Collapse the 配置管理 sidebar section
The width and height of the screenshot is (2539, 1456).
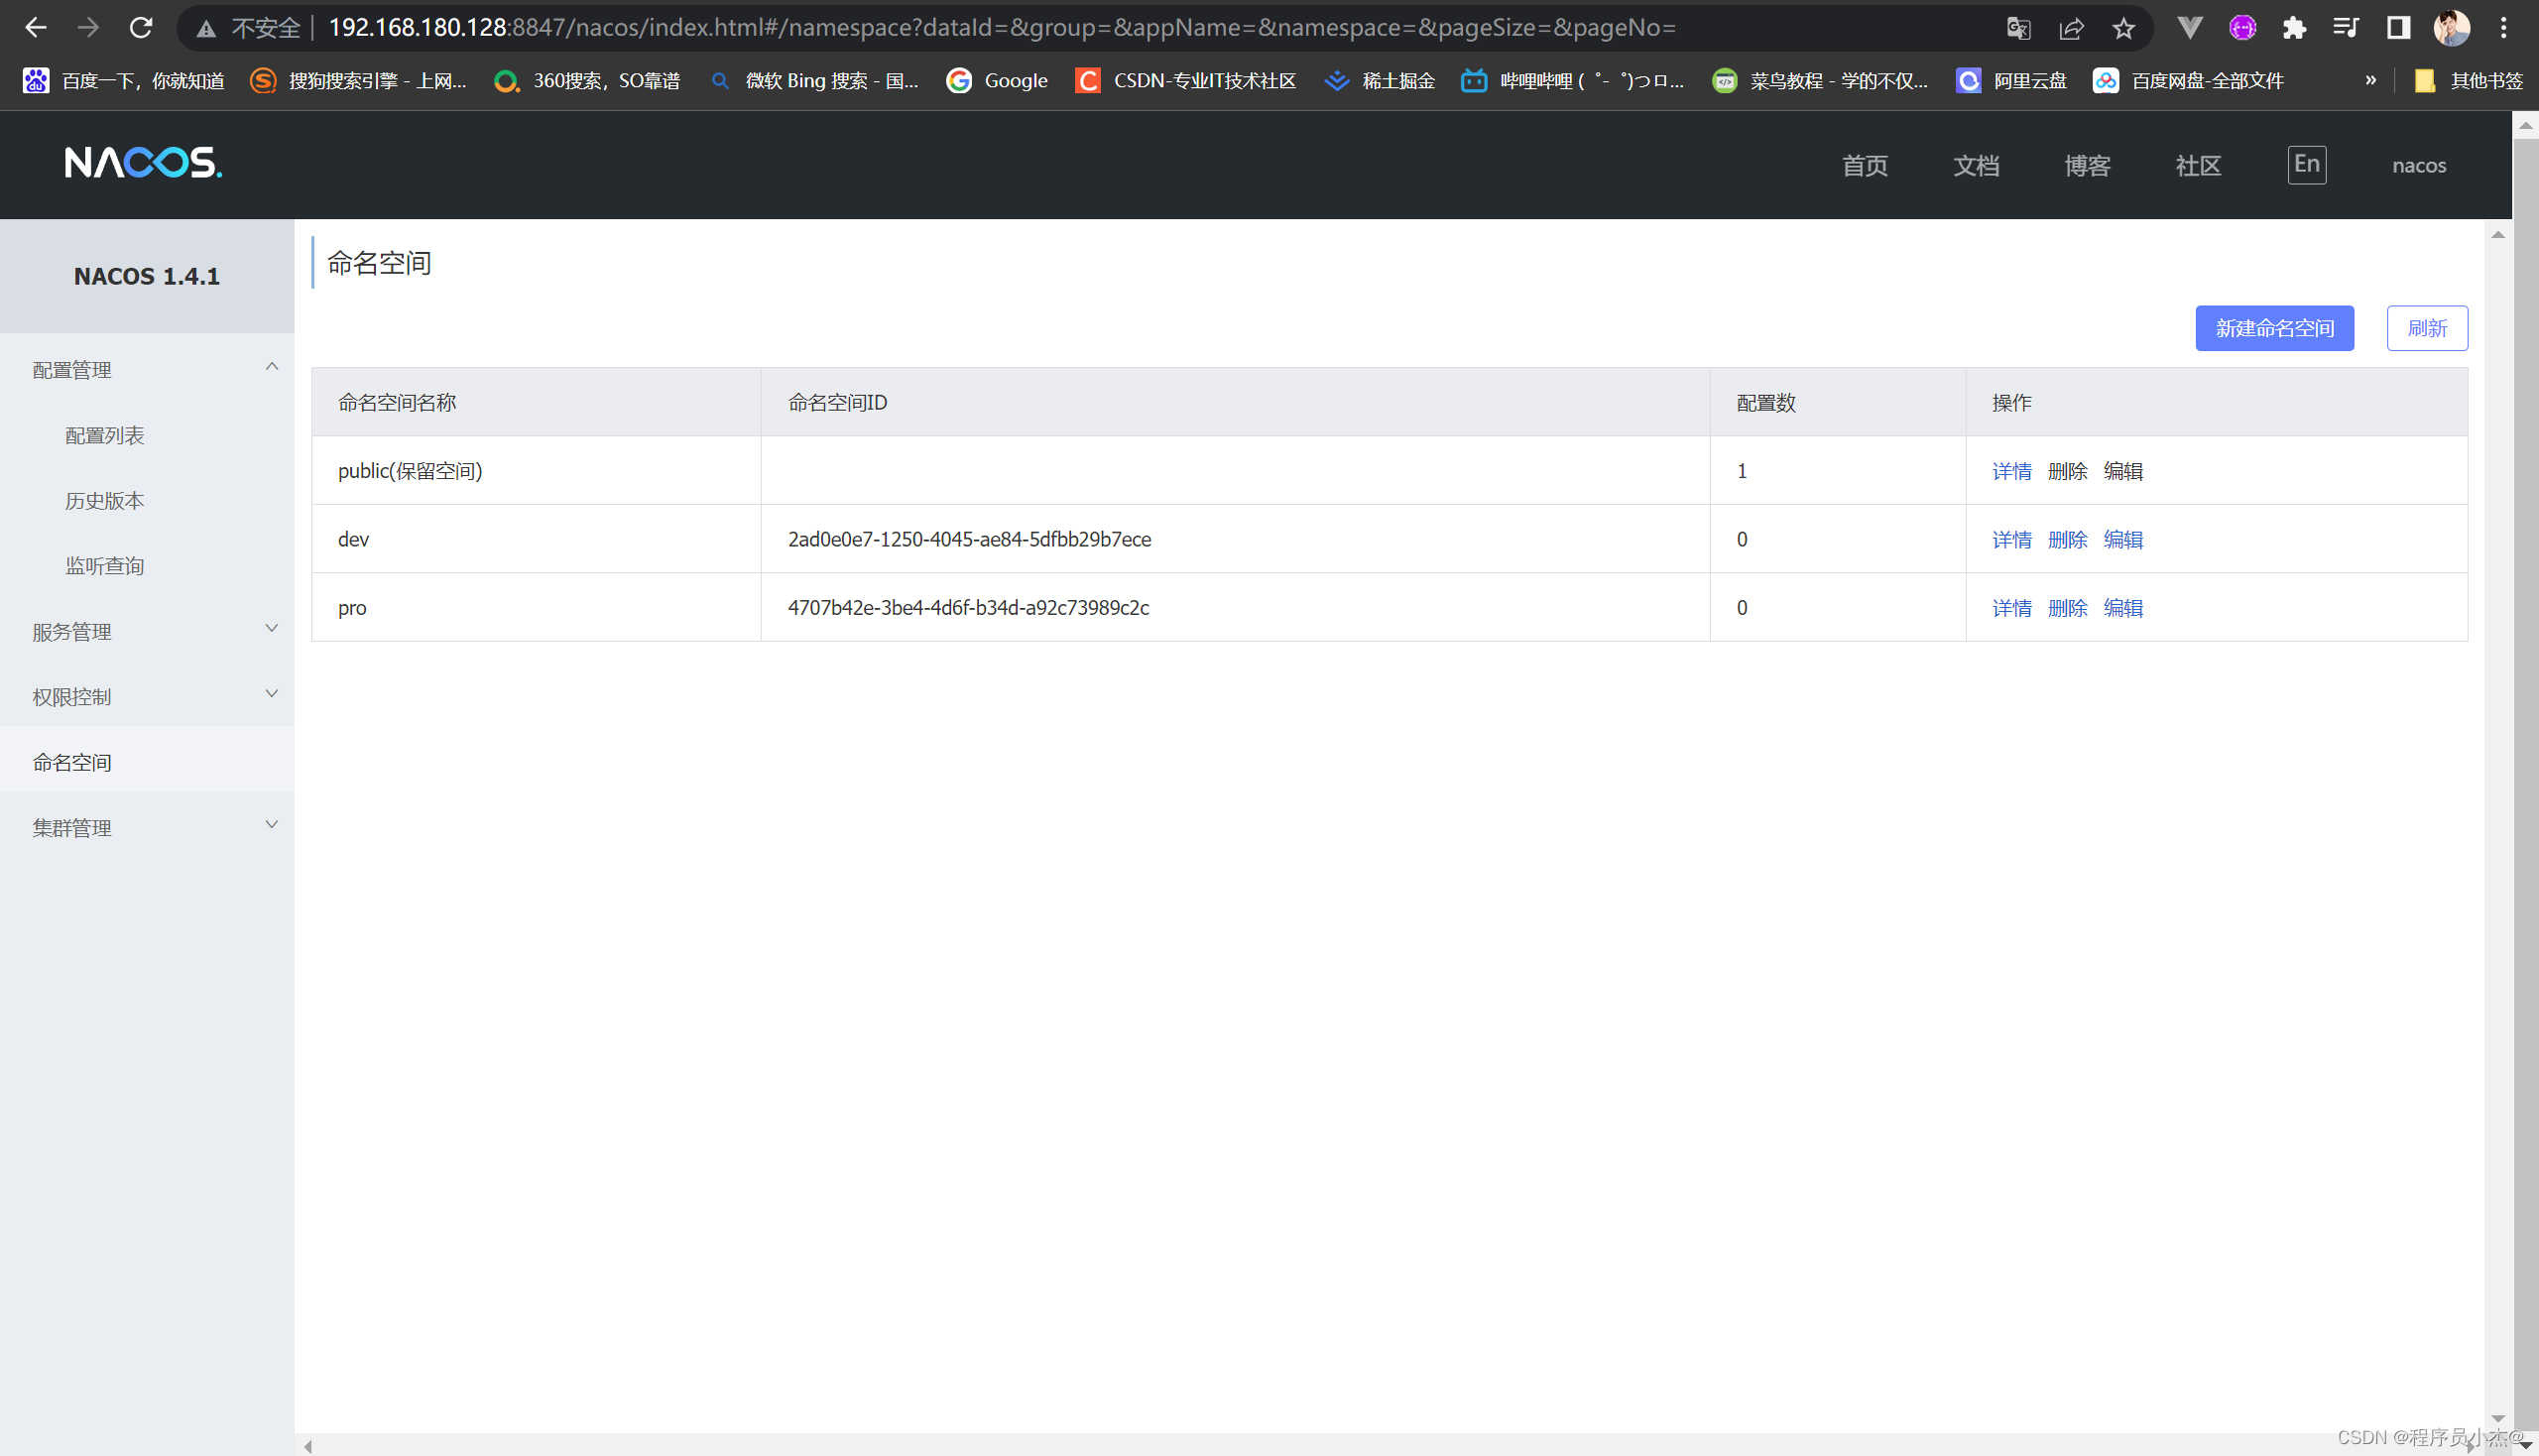pos(147,370)
